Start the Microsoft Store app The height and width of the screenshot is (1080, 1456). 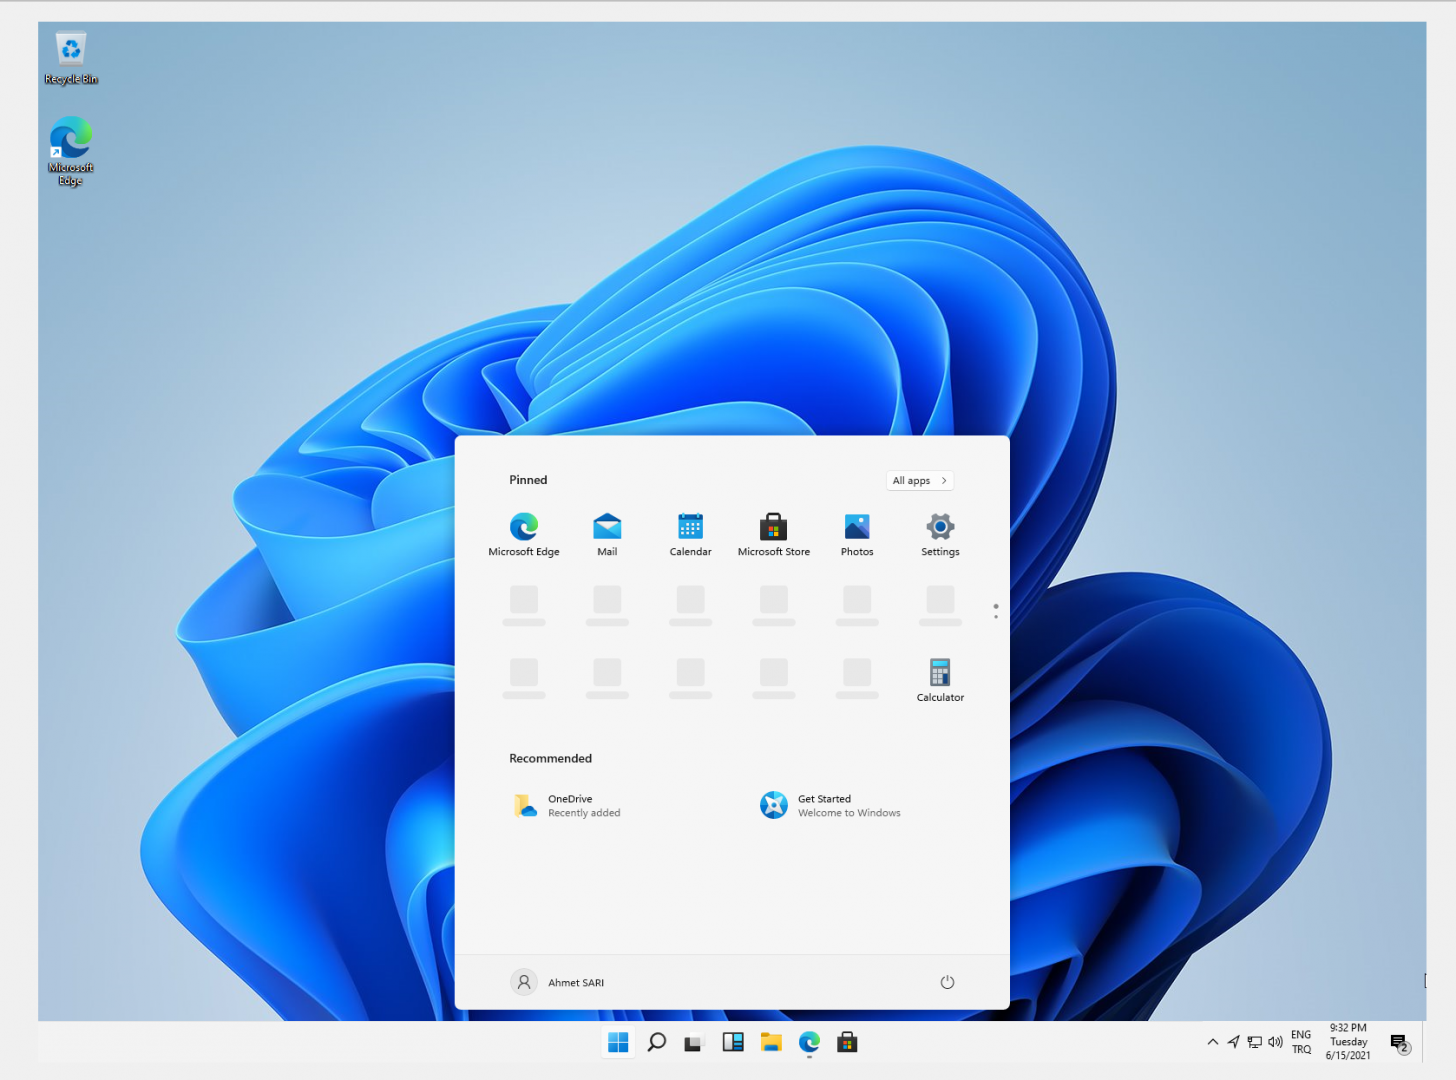(x=773, y=534)
